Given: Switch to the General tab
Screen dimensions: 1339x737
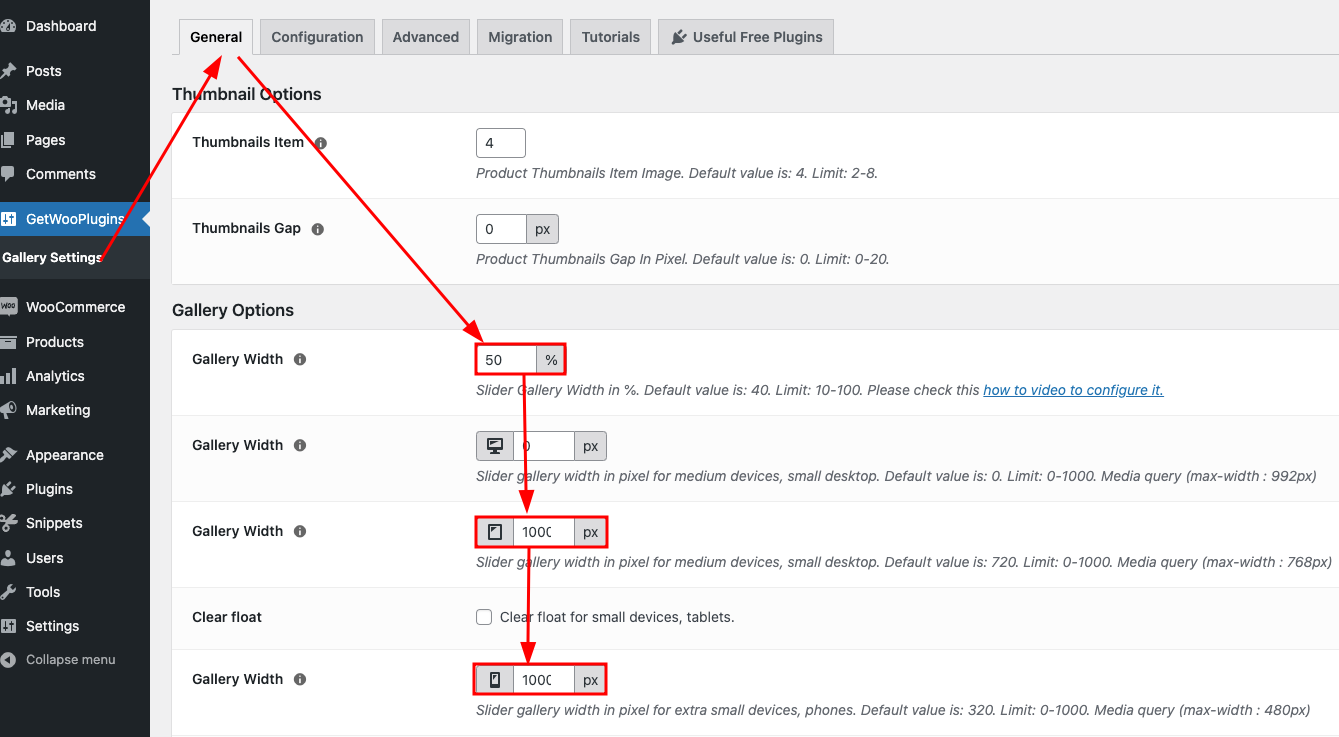Looking at the screenshot, I should coord(216,37).
